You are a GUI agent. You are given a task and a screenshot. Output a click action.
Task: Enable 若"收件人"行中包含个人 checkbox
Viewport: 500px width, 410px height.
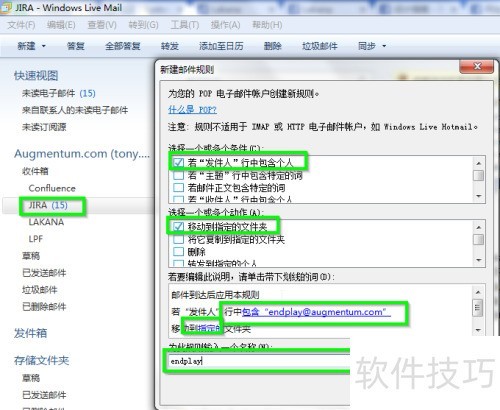point(178,199)
